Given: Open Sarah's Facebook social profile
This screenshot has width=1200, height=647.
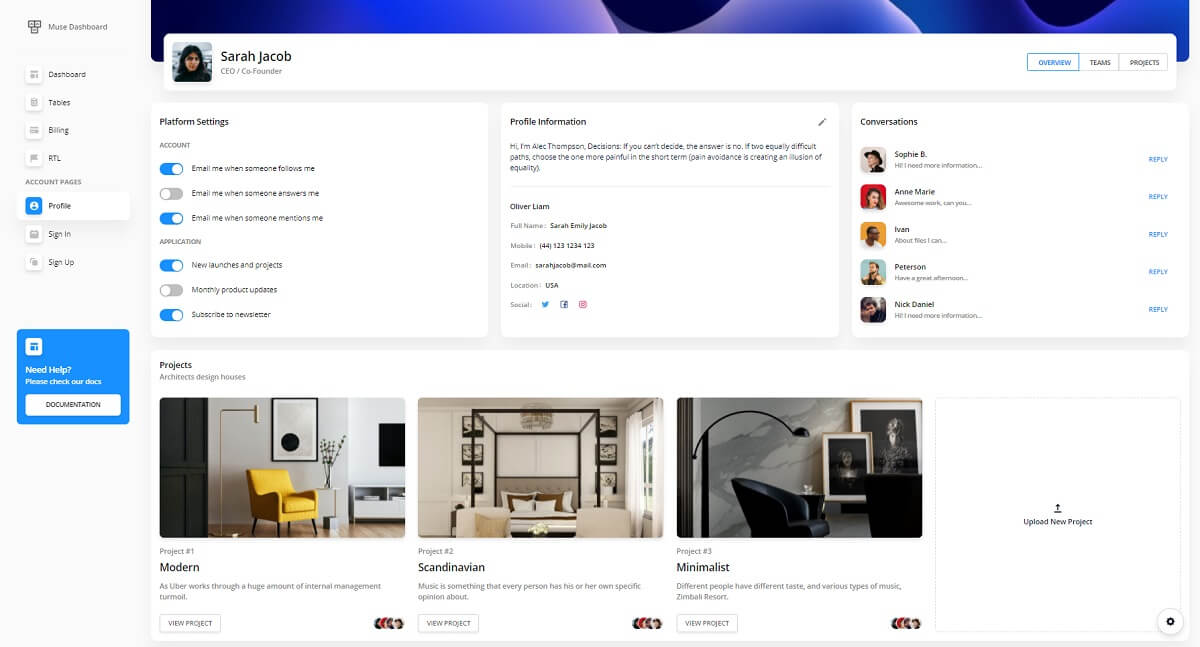Looking at the screenshot, I should (x=564, y=303).
